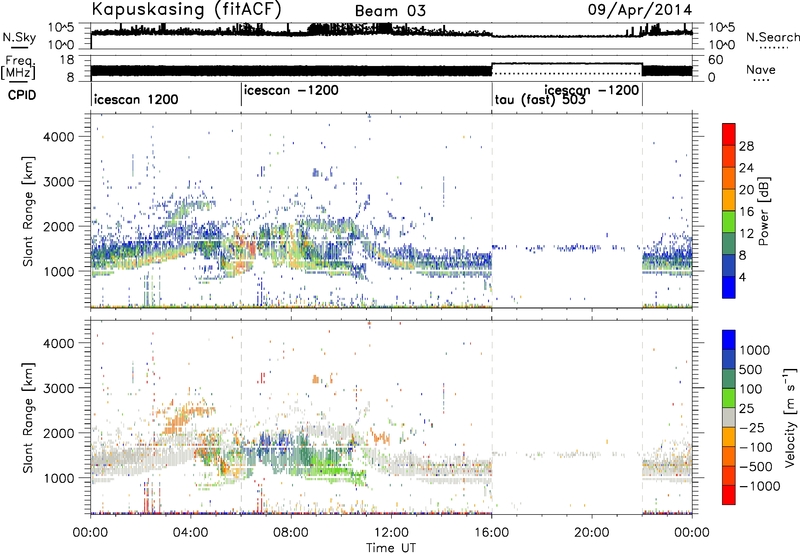This screenshot has height=554, width=800.
Task: Click the red top segment of power colorbar
Action: tap(729, 134)
